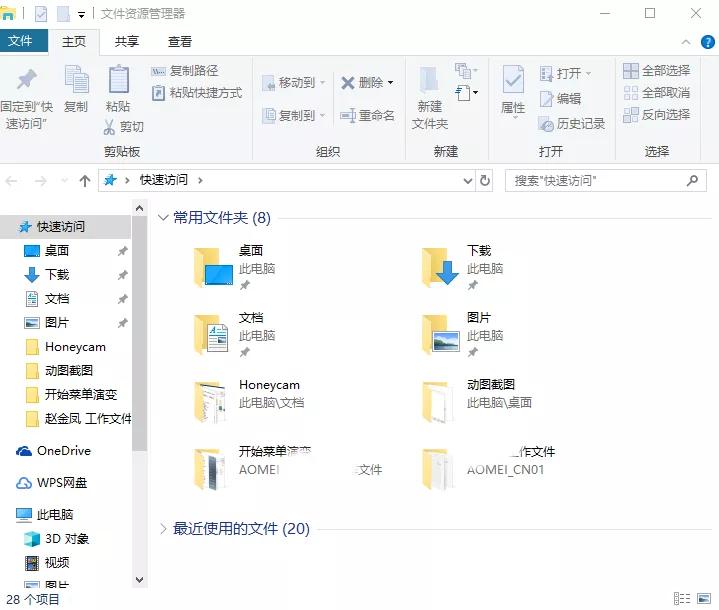This screenshot has height=610, width=719.
Task: Switch to the View (查看) ribbon tab
Action: (180, 41)
